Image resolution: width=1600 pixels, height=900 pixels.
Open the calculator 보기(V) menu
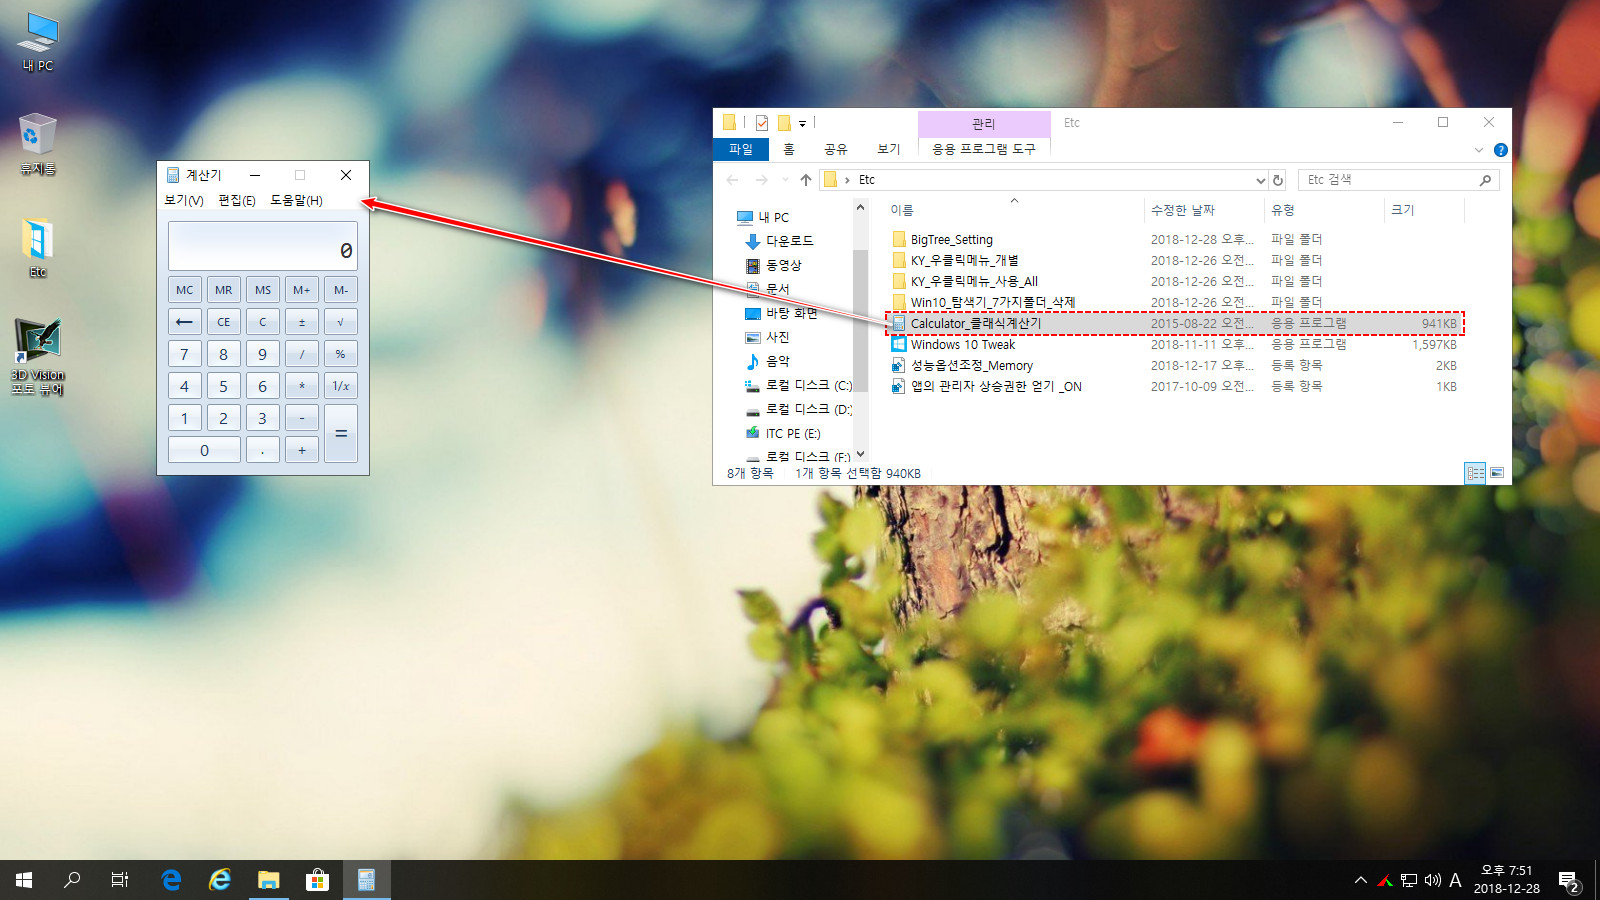click(x=184, y=200)
